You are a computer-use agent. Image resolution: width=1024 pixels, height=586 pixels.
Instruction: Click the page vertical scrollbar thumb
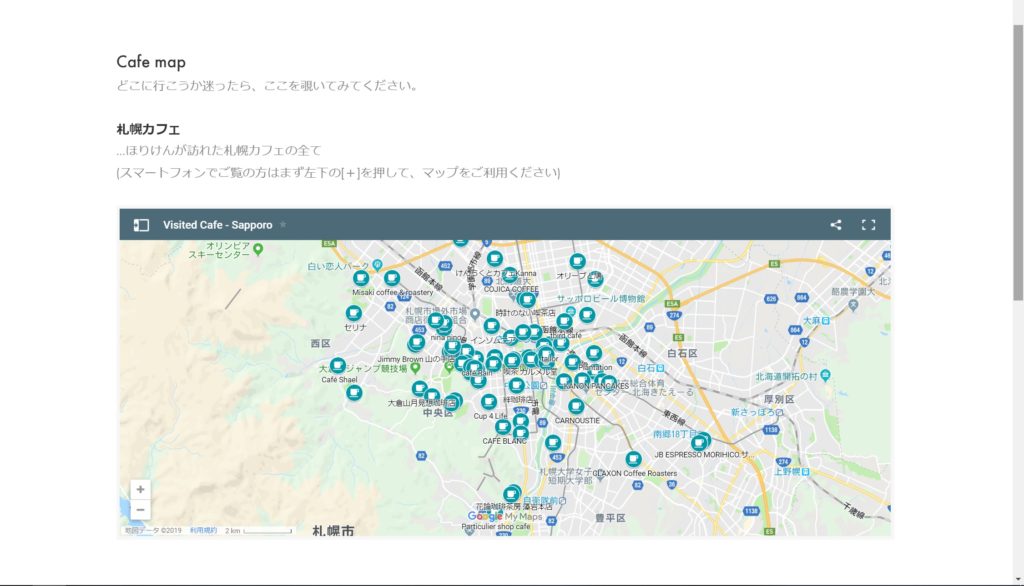pos(1018,163)
